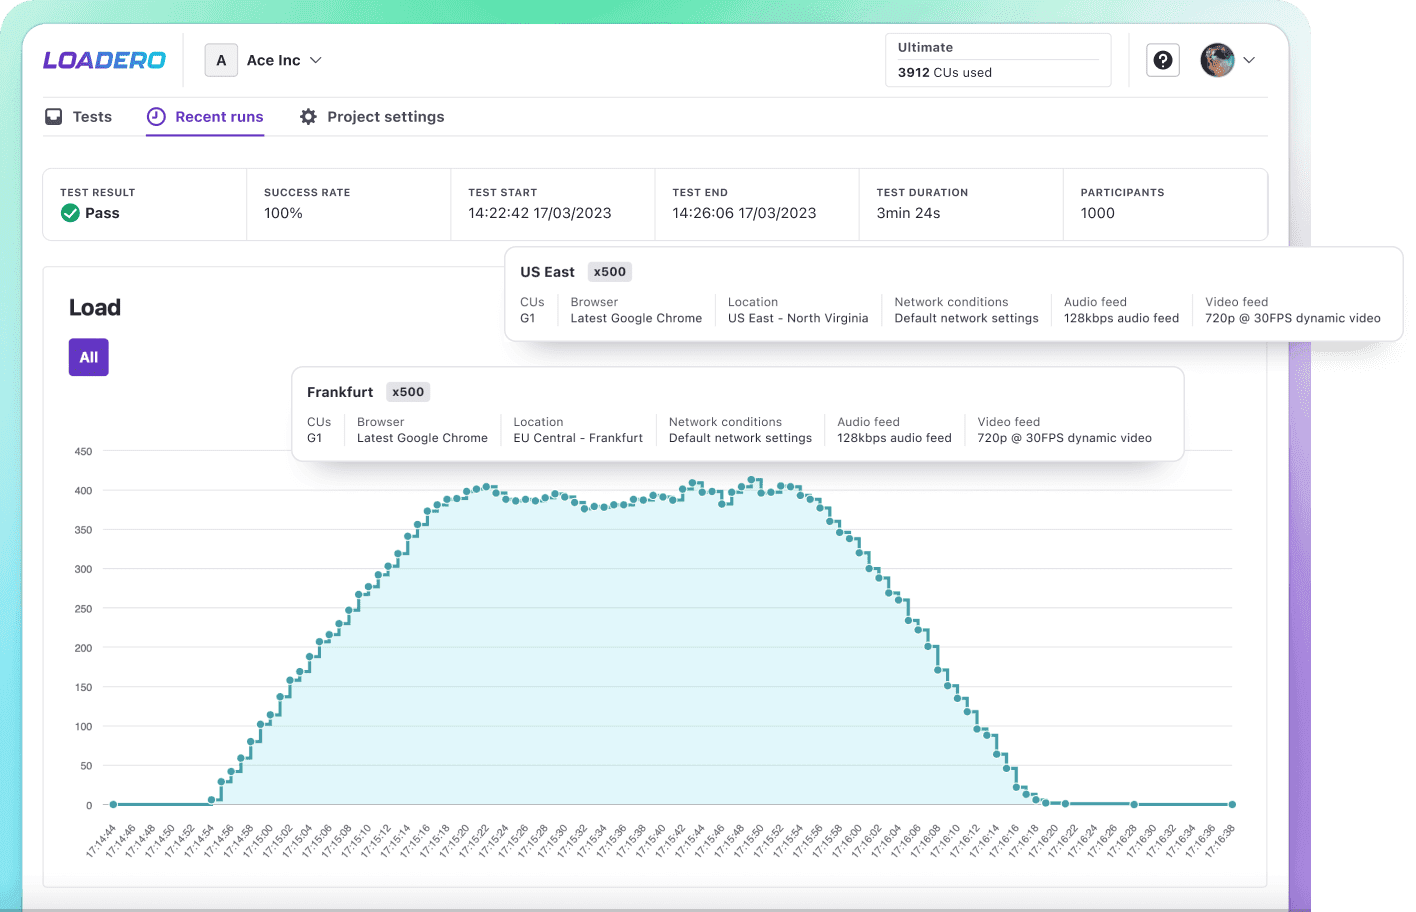Click the Tests tab icon
This screenshot has height=912, width=1416.
click(54, 117)
